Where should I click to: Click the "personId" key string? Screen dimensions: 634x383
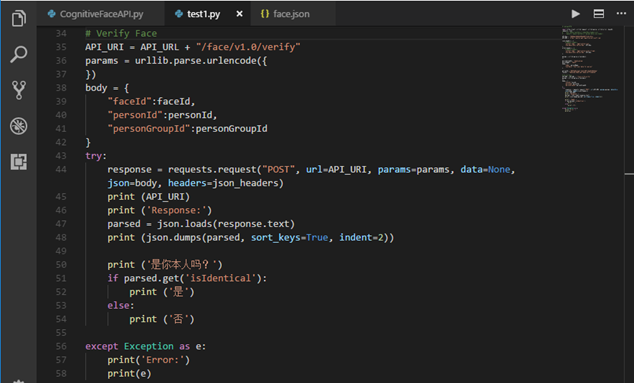pyautogui.click(x=135, y=115)
